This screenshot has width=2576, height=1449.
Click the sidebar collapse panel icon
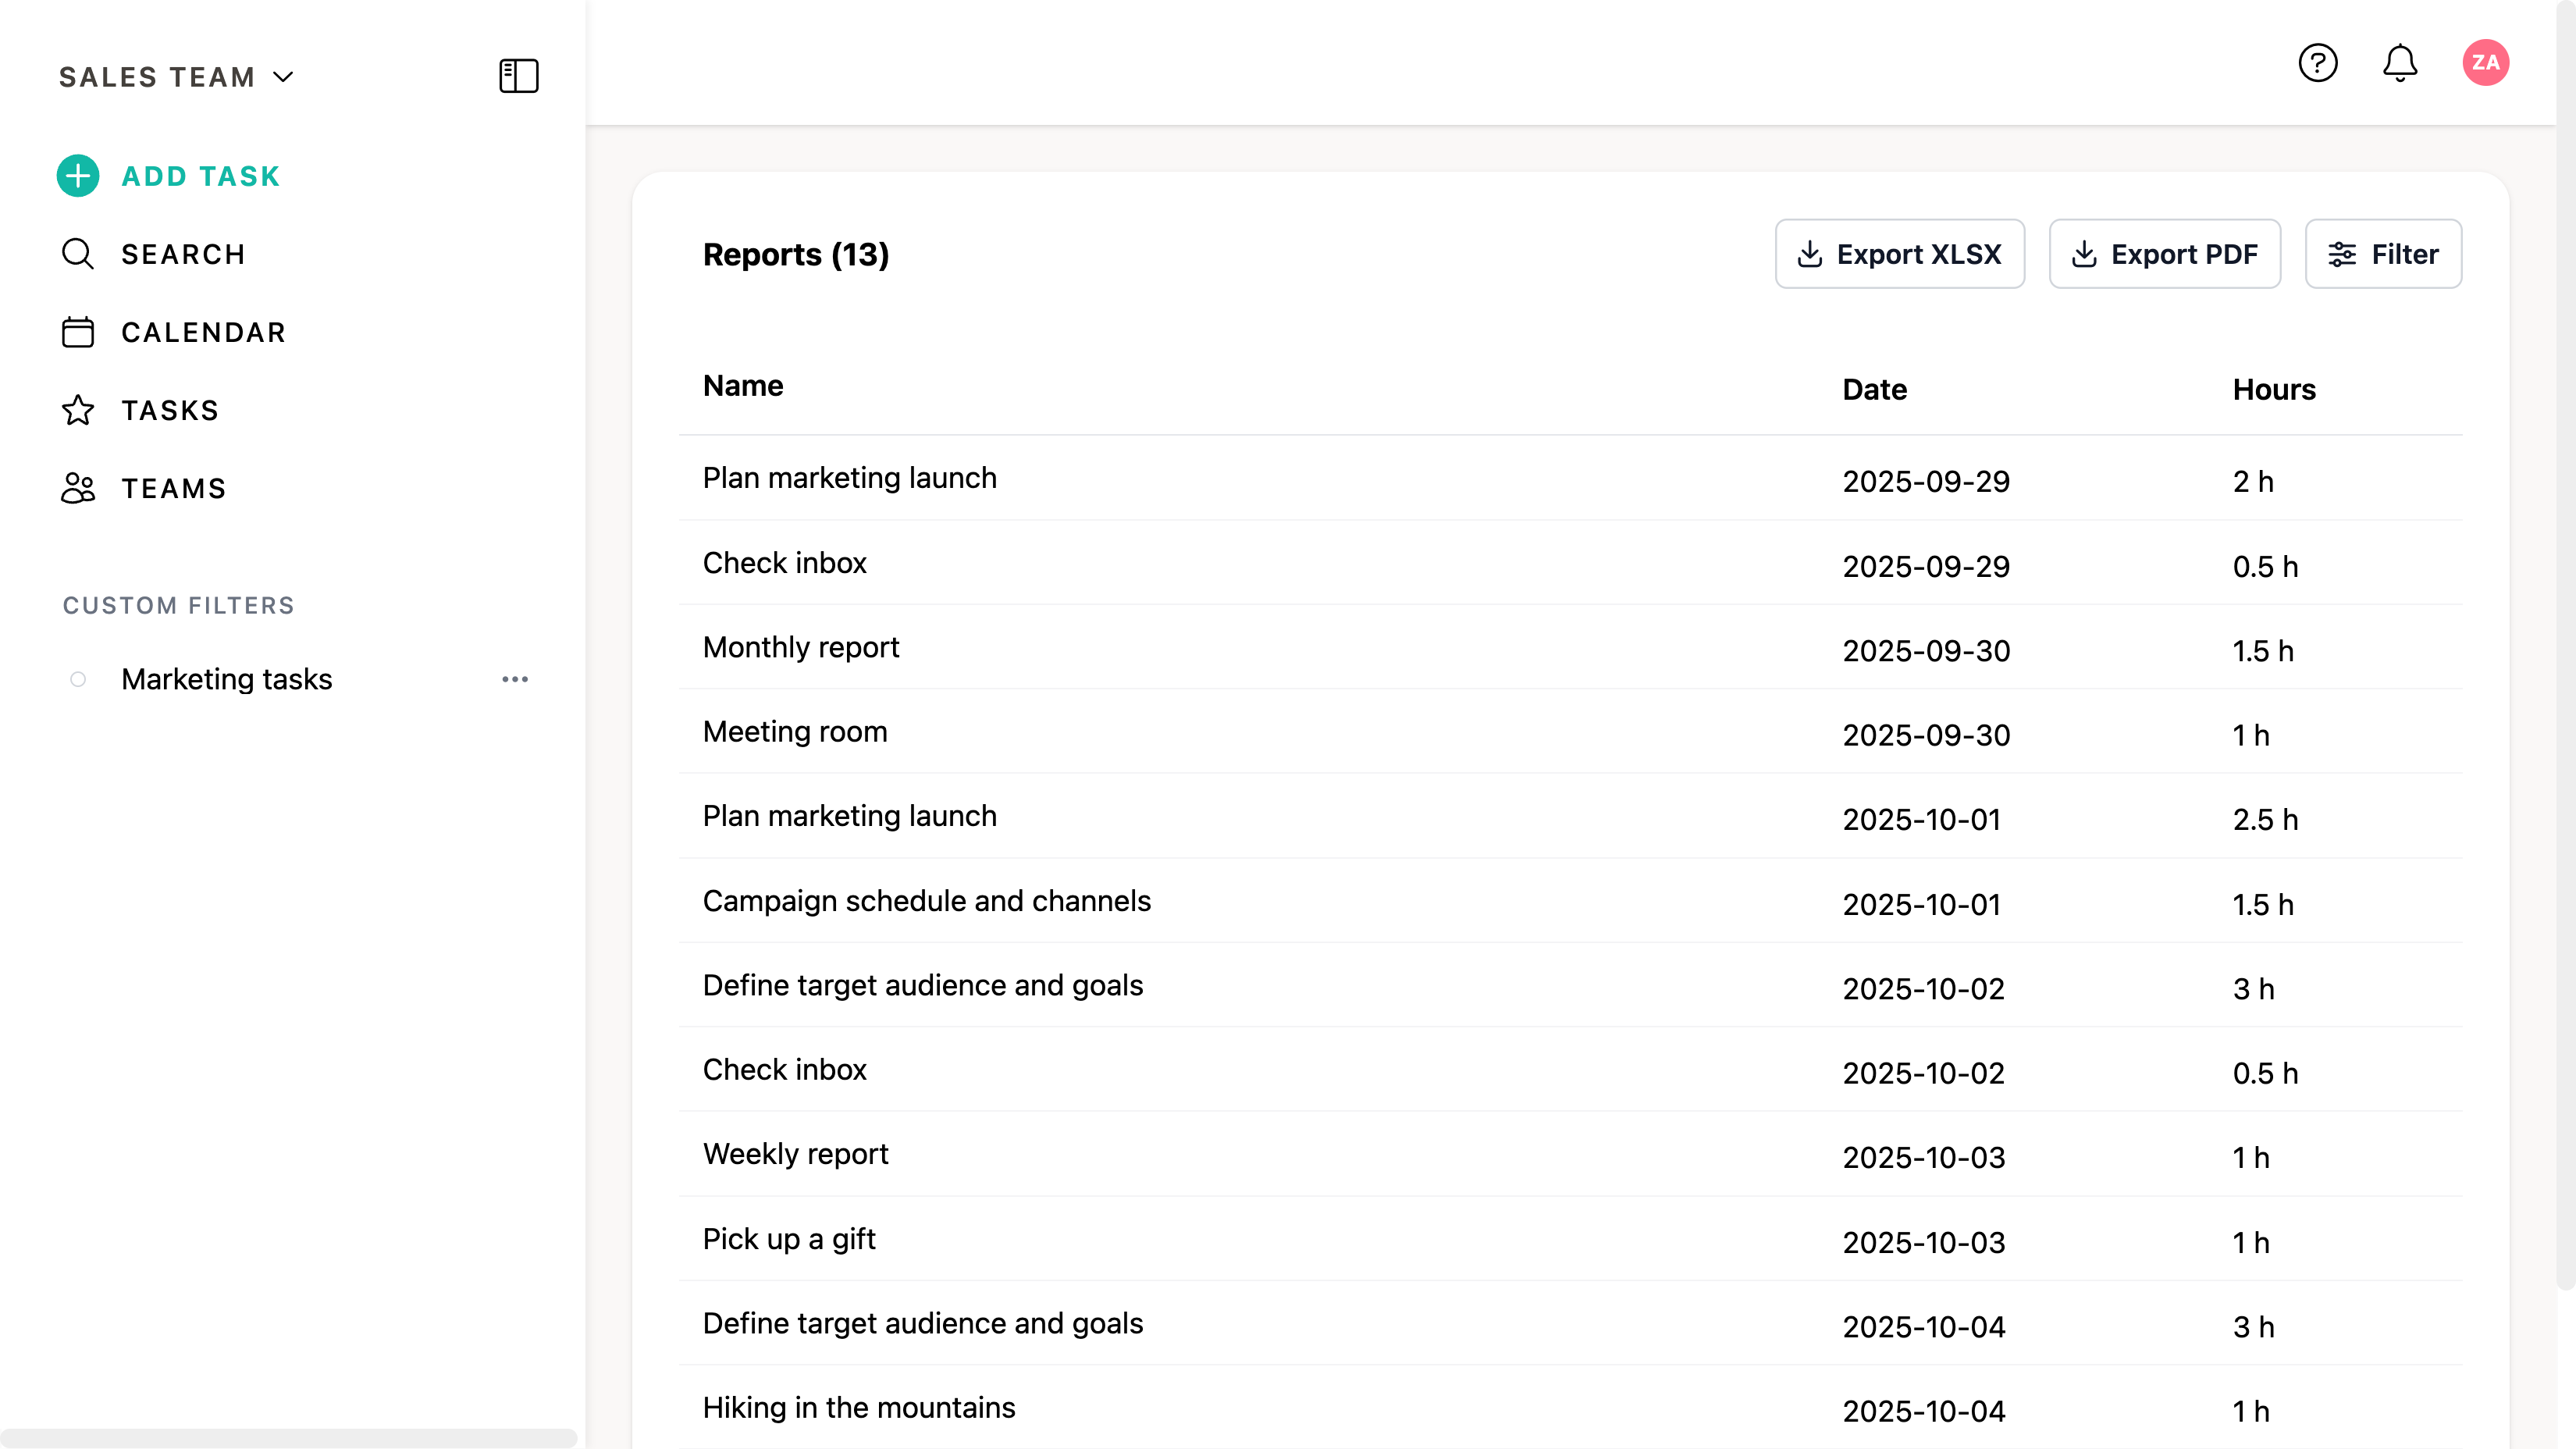(518, 76)
